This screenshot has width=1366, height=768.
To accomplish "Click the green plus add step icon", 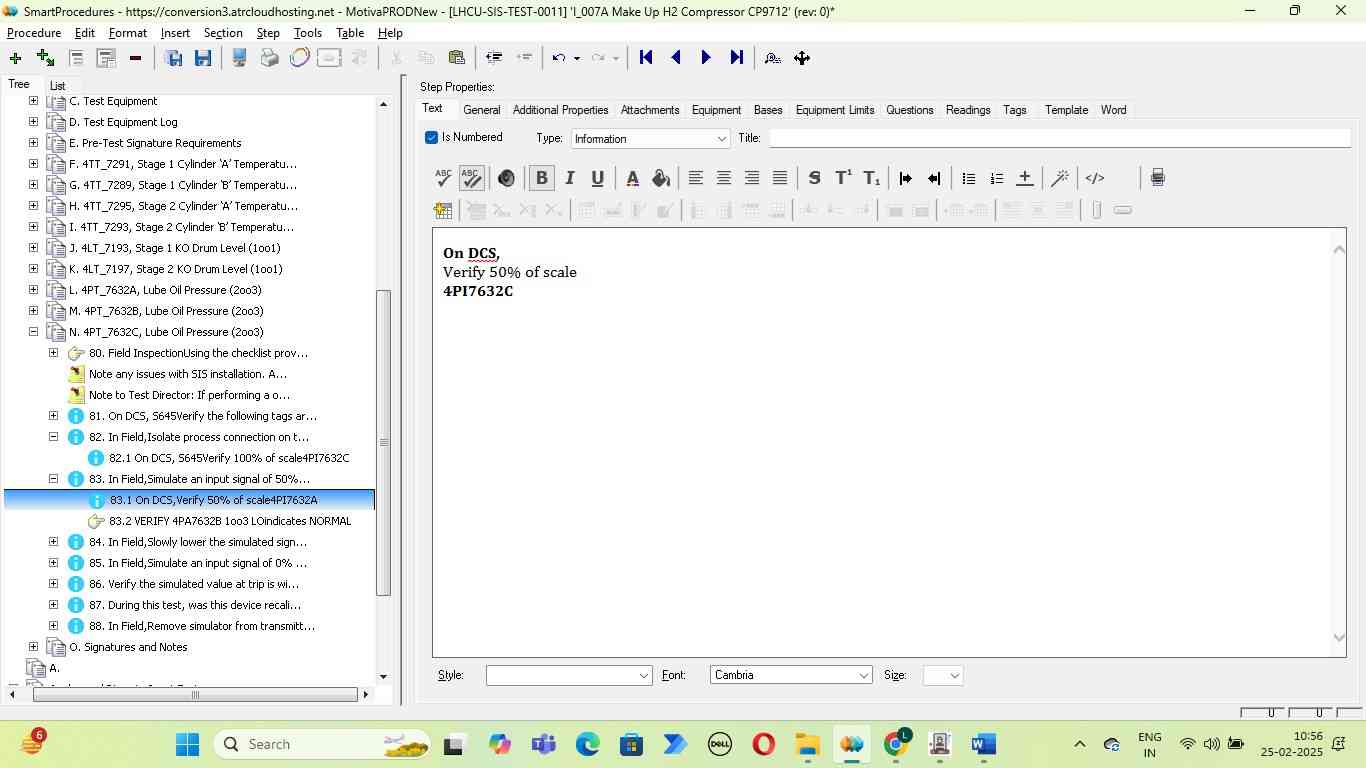I will (15, 58).
